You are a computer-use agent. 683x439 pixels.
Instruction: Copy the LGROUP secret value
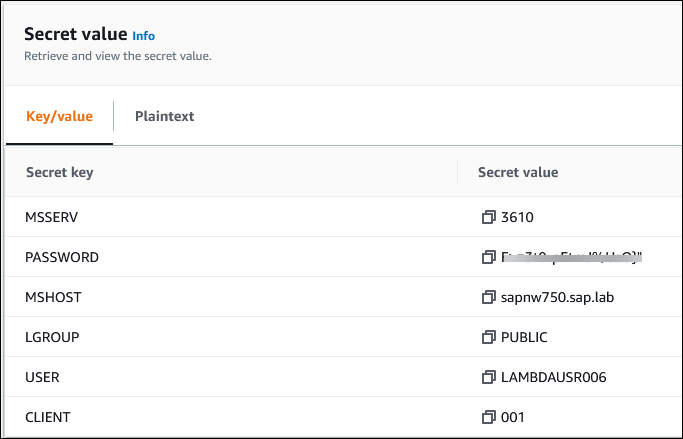click(x=488, y=337)
